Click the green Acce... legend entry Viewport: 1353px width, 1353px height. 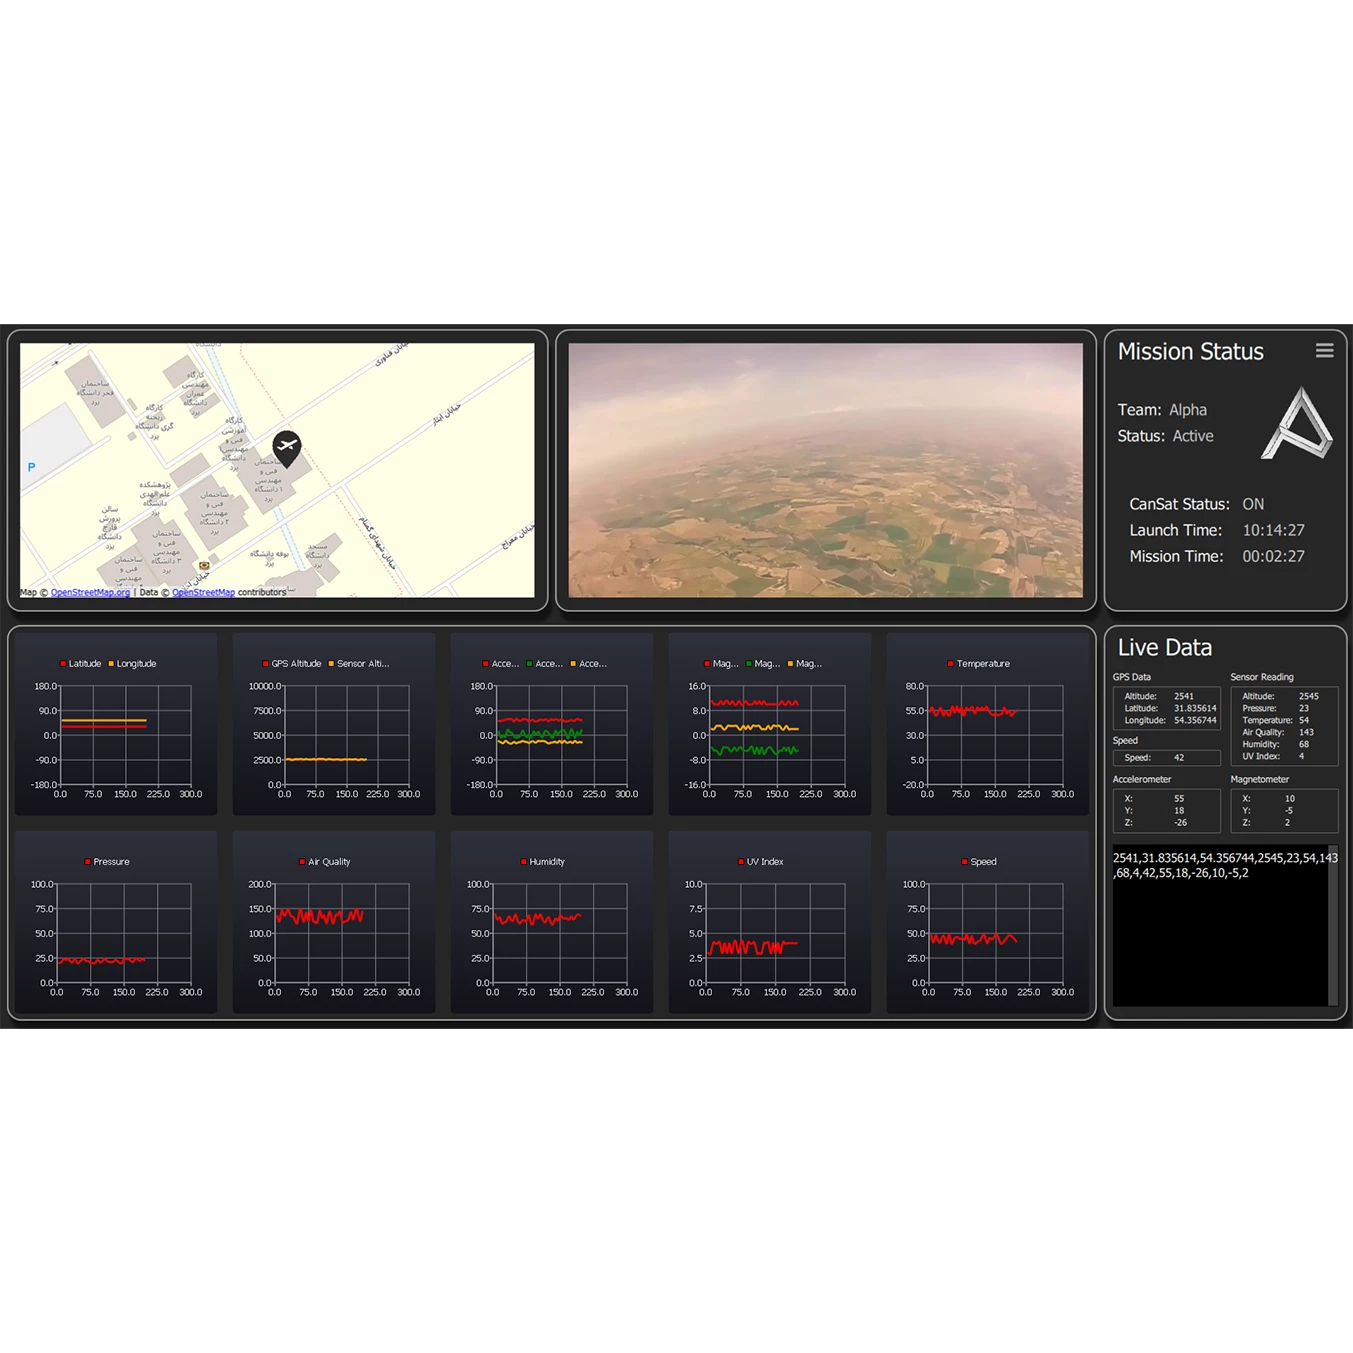coord(545,663)
